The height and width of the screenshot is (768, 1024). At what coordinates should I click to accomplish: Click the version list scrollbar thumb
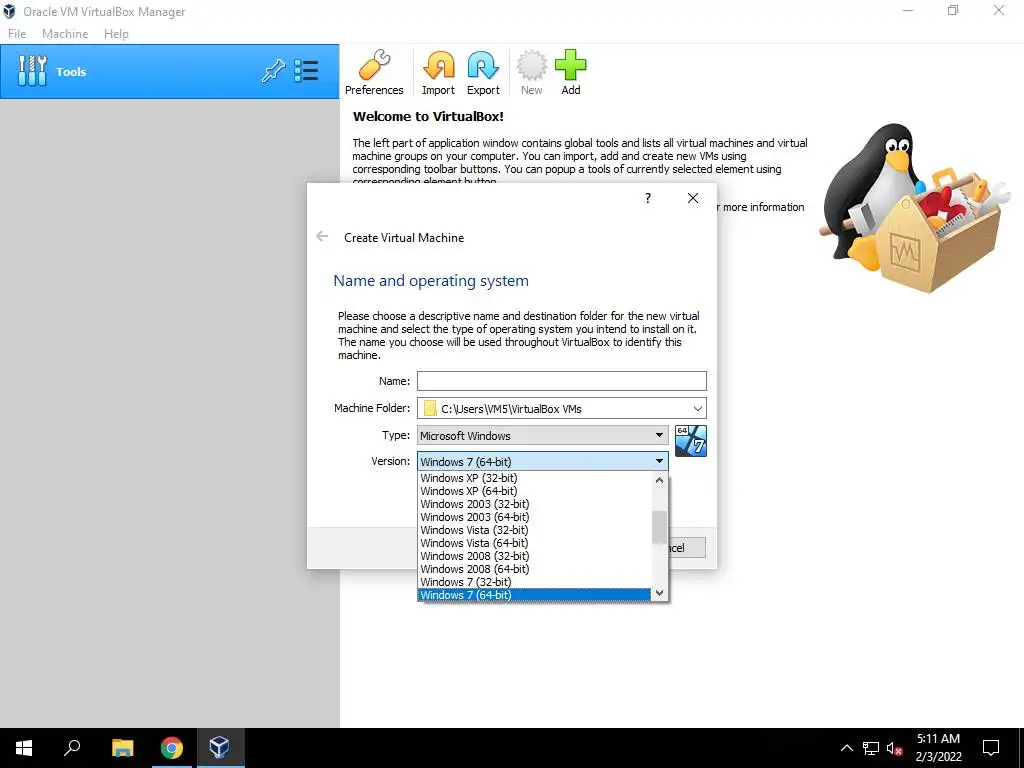(x=660, y=527)
